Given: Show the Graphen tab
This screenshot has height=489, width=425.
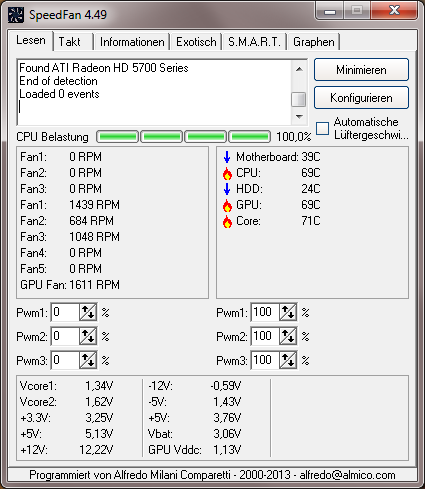Looking at the screenshot, I should coord(314,42).
